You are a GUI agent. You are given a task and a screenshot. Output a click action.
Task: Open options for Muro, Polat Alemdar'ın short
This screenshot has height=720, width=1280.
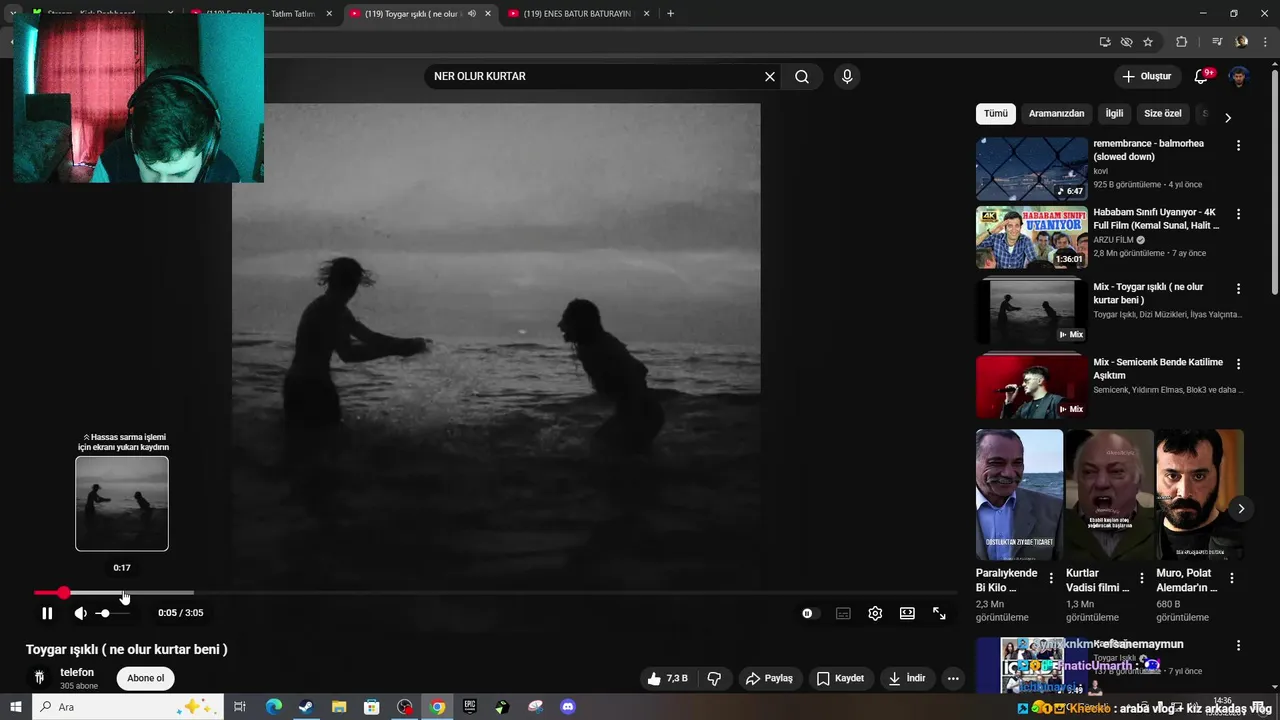(x=1232, y=578)
